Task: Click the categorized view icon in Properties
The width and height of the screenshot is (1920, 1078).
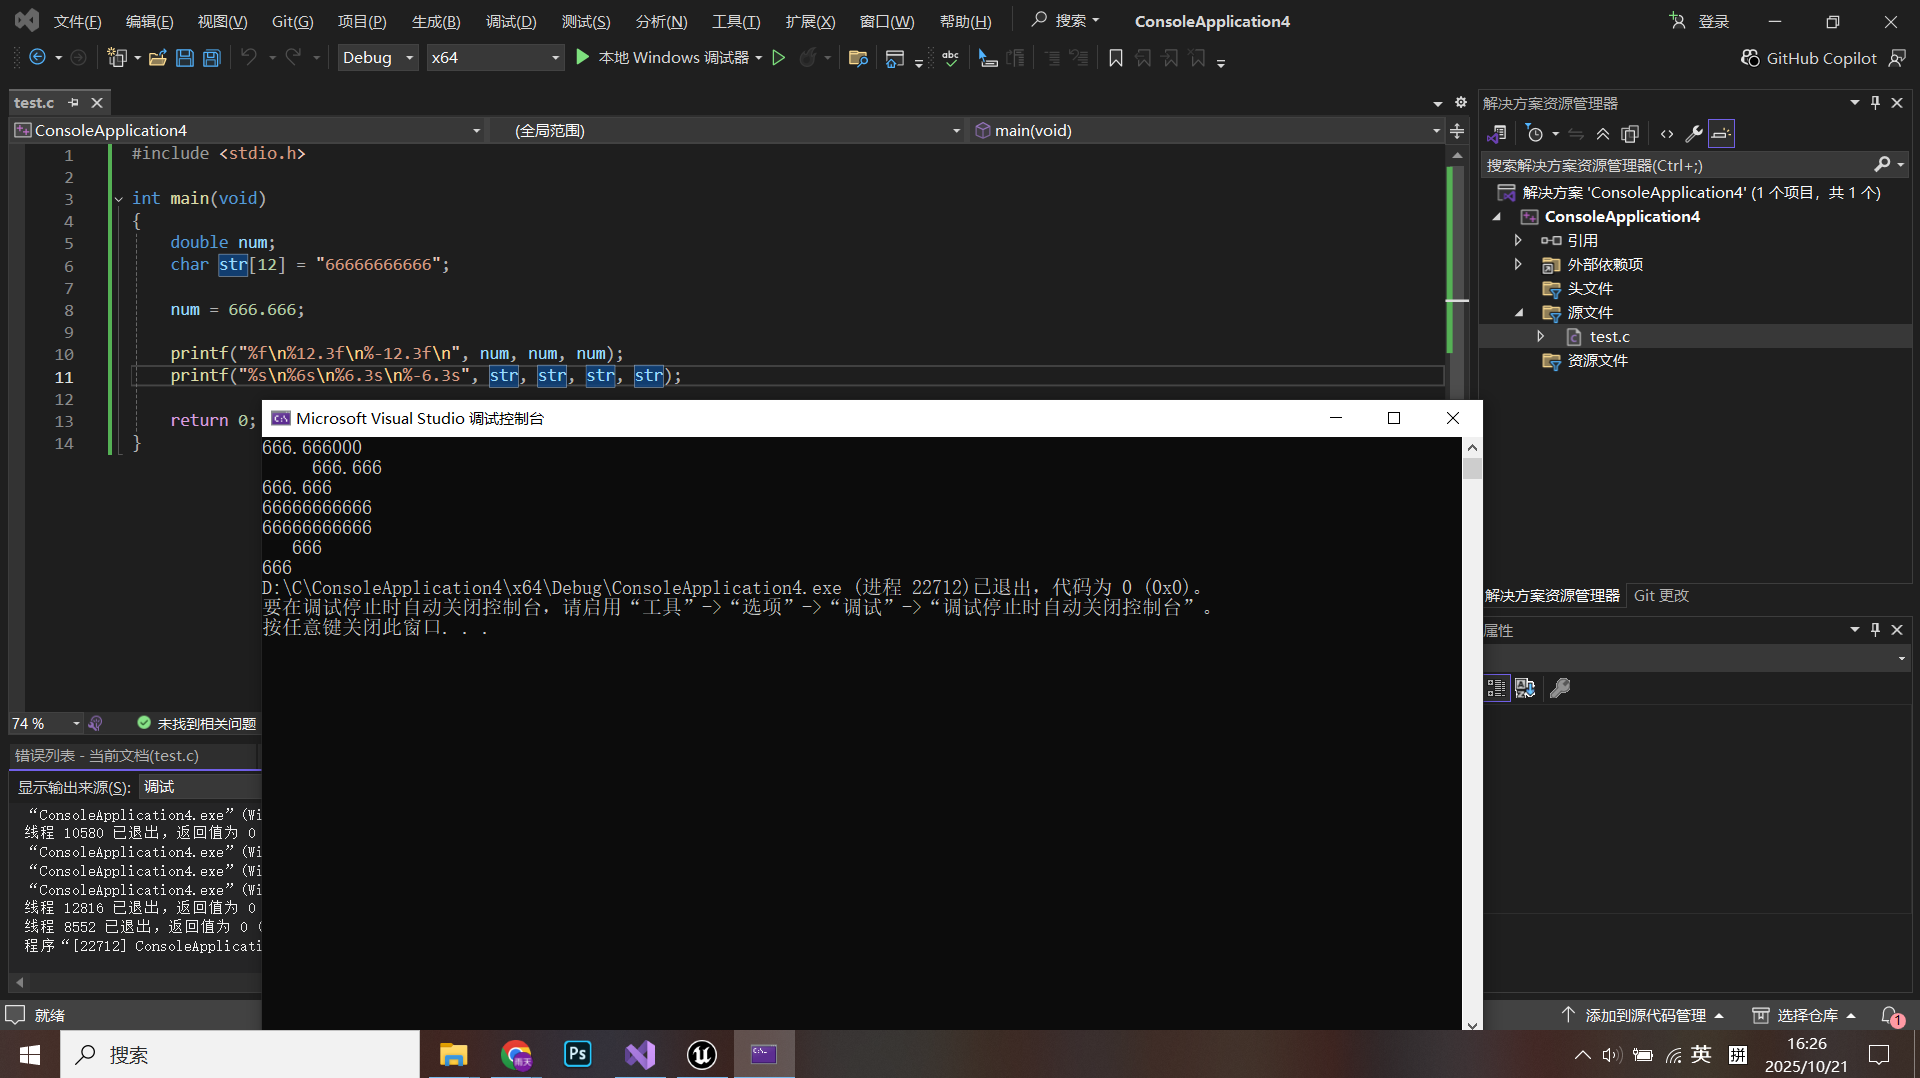Action: 1496,688
